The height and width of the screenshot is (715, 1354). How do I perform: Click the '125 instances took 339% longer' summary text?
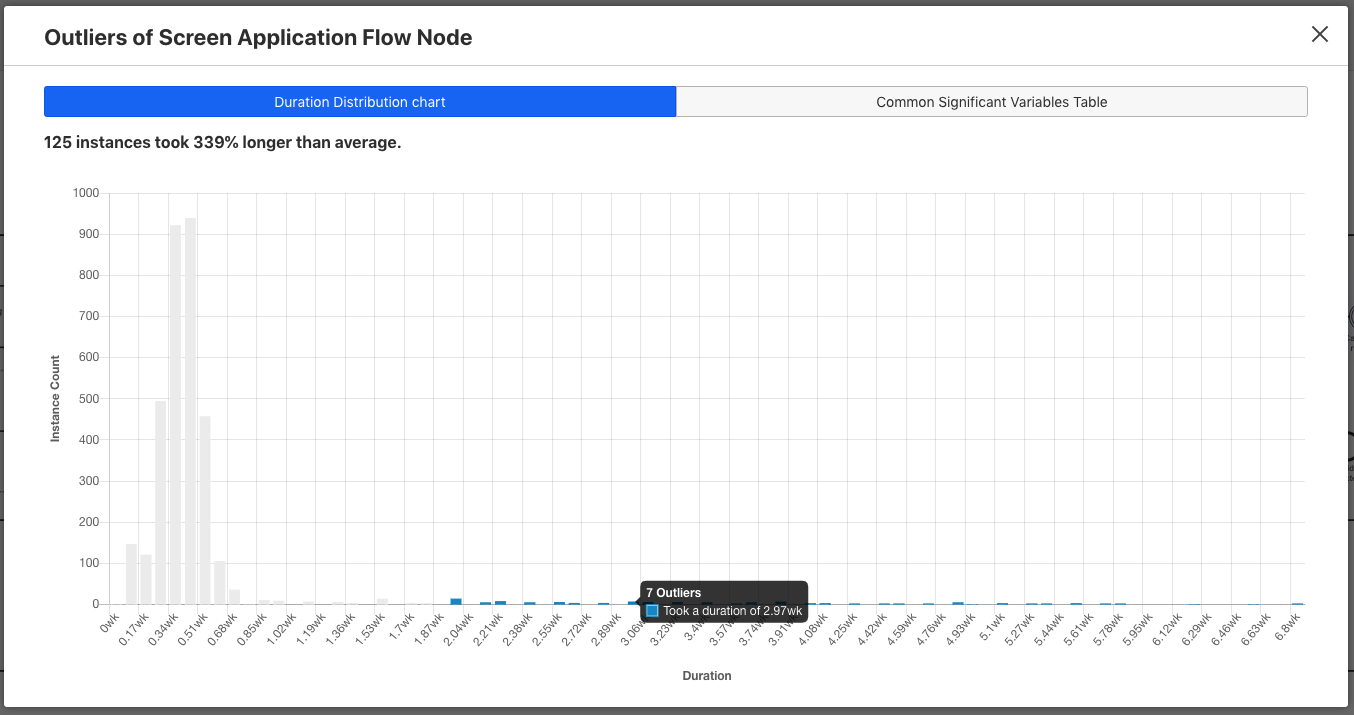[223, 142]
